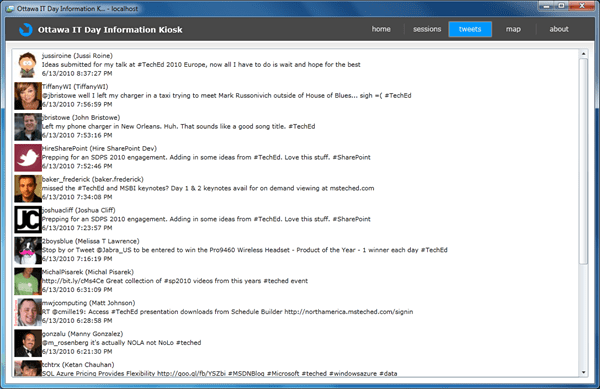The height and width of the screenshot is (389, 600).
Task: Select 'HireSharePoint (Hire SharePoint Dev)' username
Action: (99, 148)
